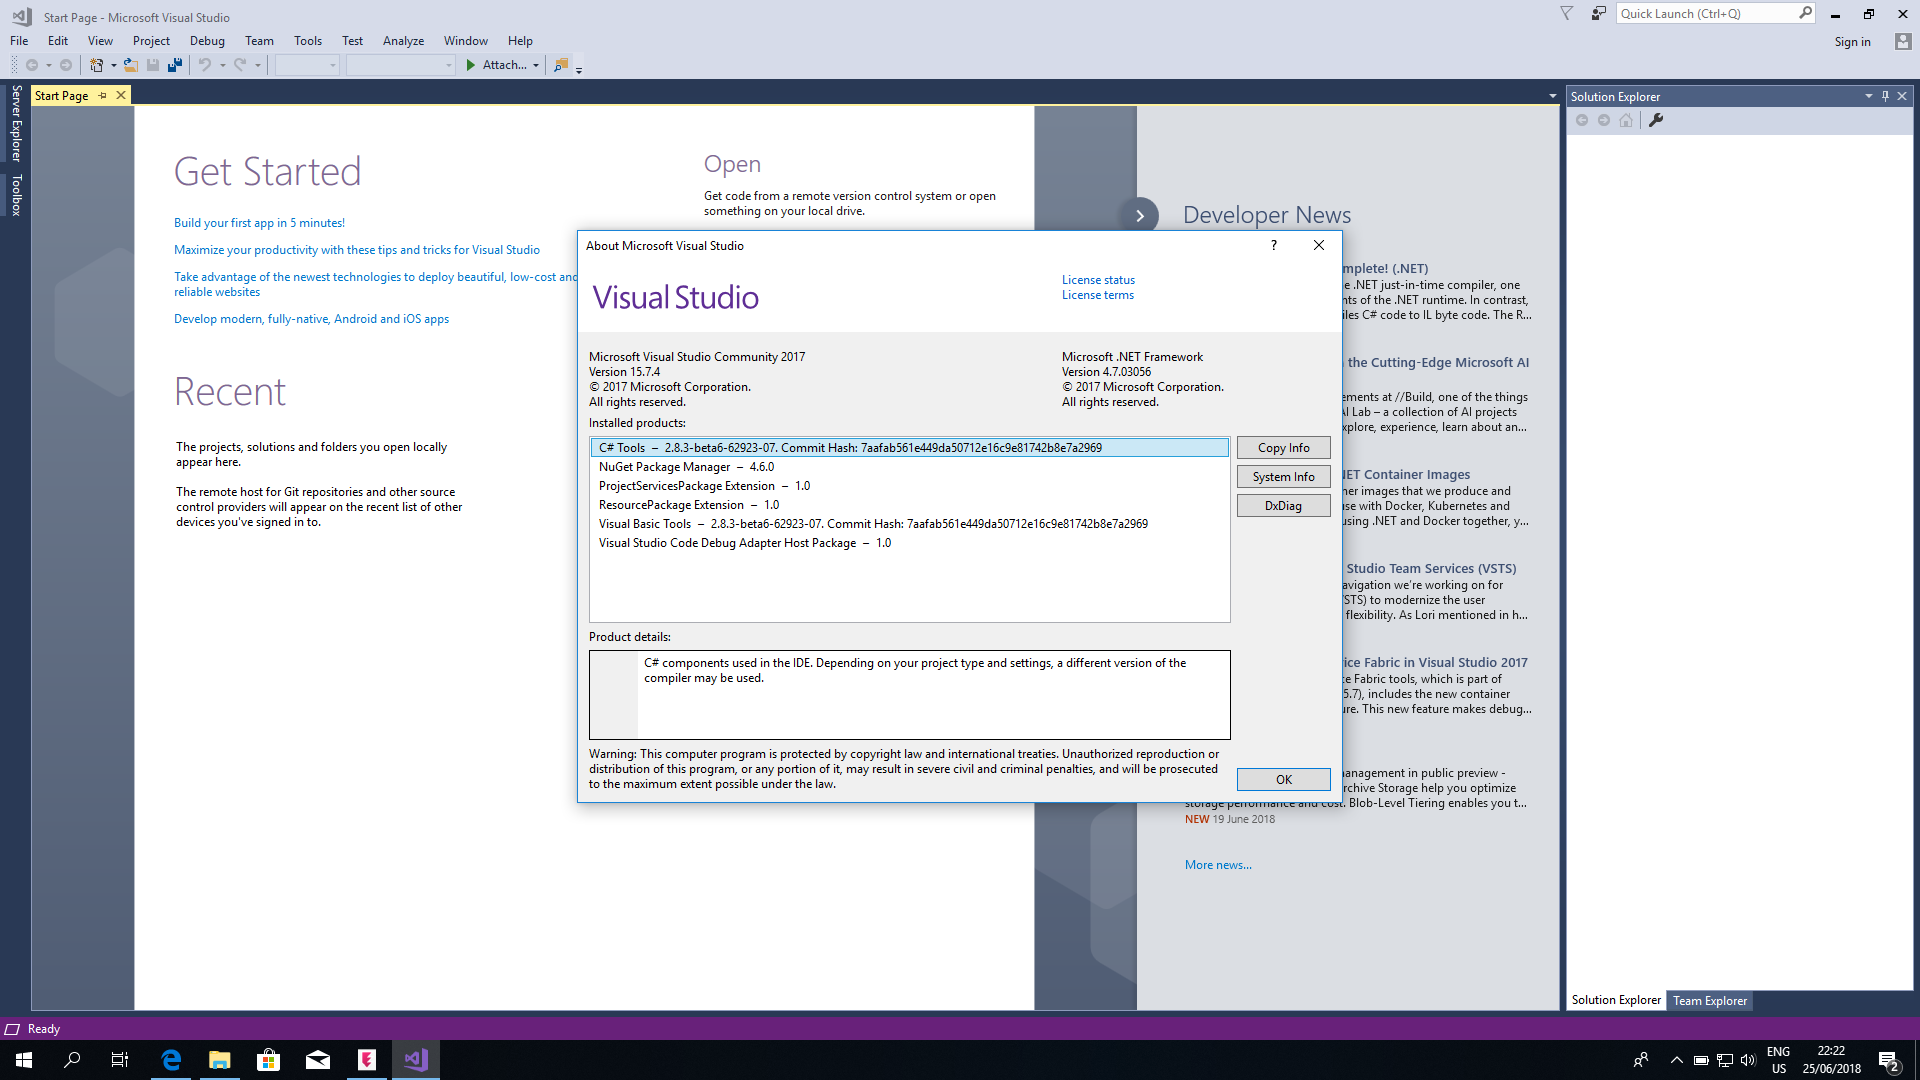The image size is (1920, 1080).
Task: Toggle auto-hide with the Solution Explorer pin
Action: pos(1884,96)
